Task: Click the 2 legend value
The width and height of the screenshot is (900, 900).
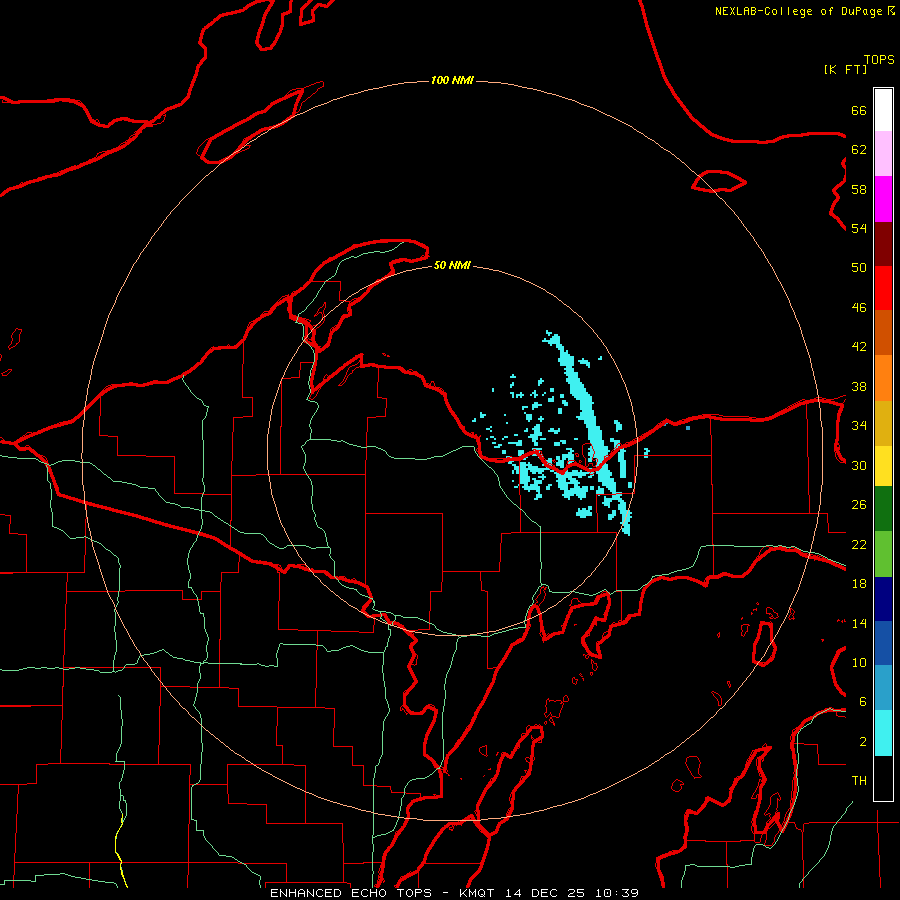Action: [x=863, y=742]
